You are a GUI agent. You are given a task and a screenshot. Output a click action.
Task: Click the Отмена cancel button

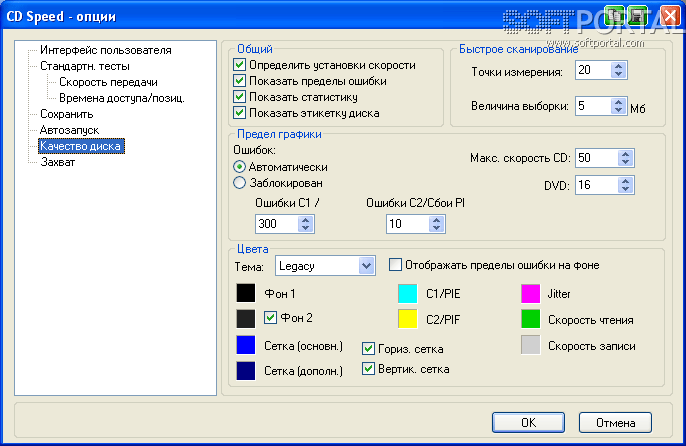click(616, 422)
